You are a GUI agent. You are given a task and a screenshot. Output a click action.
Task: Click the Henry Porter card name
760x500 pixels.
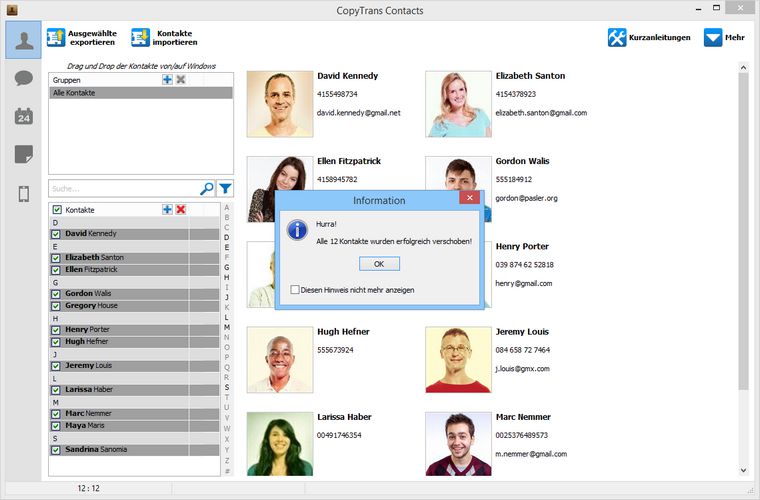522,246
